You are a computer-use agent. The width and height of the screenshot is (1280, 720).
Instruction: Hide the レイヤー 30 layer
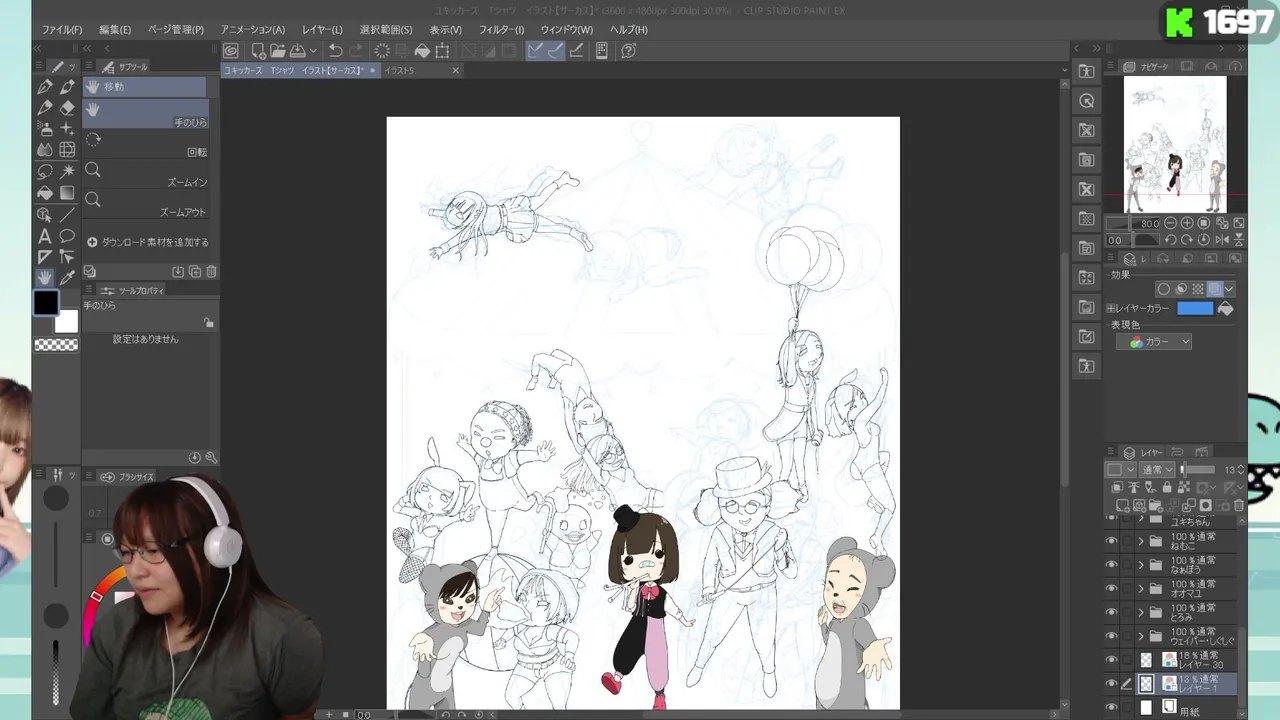[x=1111, y=660]
